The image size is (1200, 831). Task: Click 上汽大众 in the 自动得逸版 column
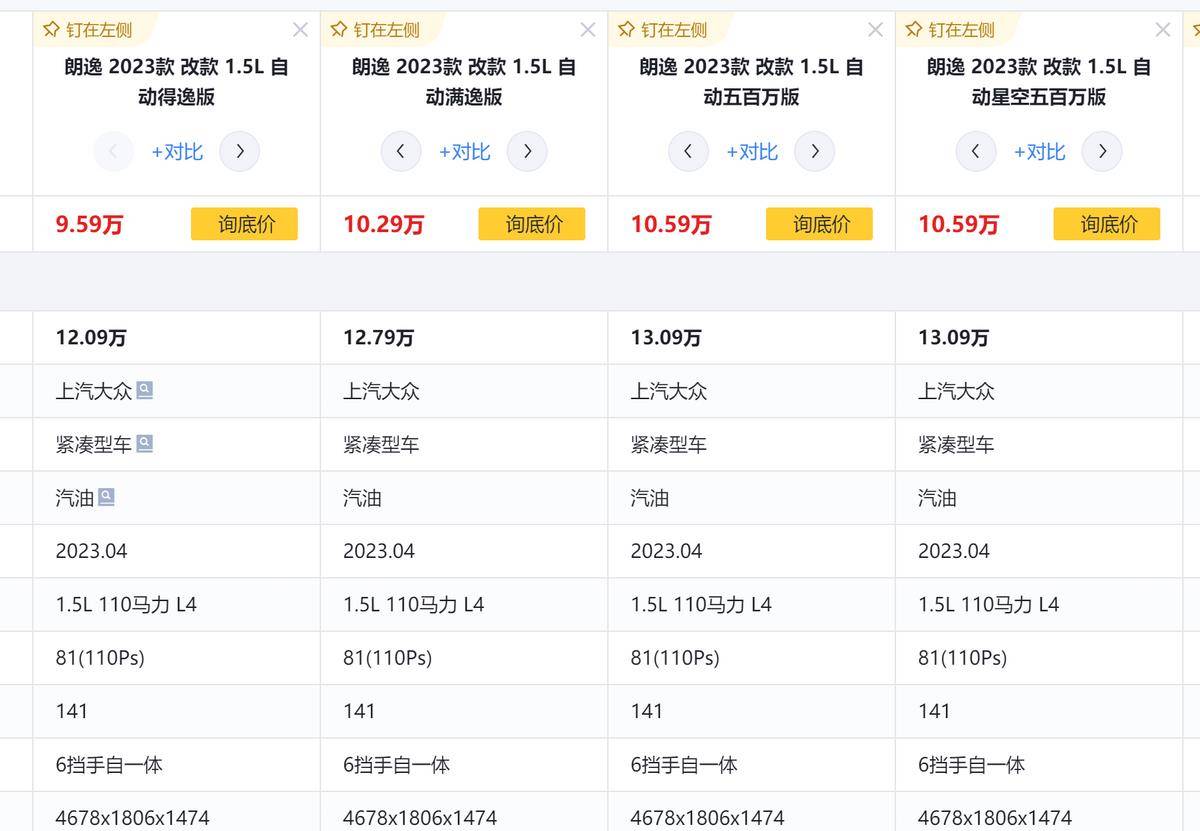click(94, 391)
